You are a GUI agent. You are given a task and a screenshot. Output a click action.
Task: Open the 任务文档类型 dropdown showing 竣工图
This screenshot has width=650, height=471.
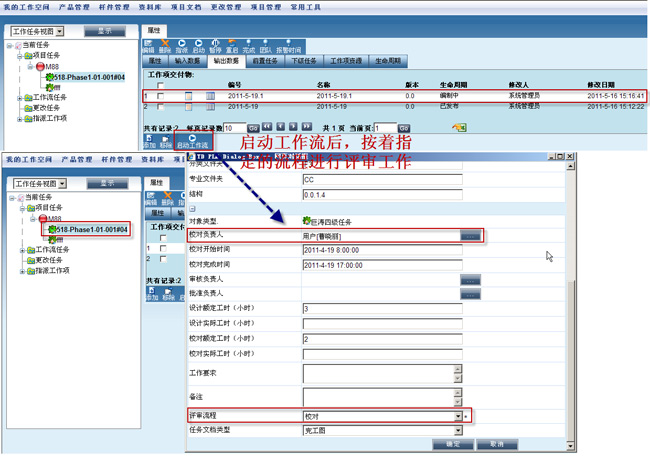pyautogui.click(x=459, y=429)
